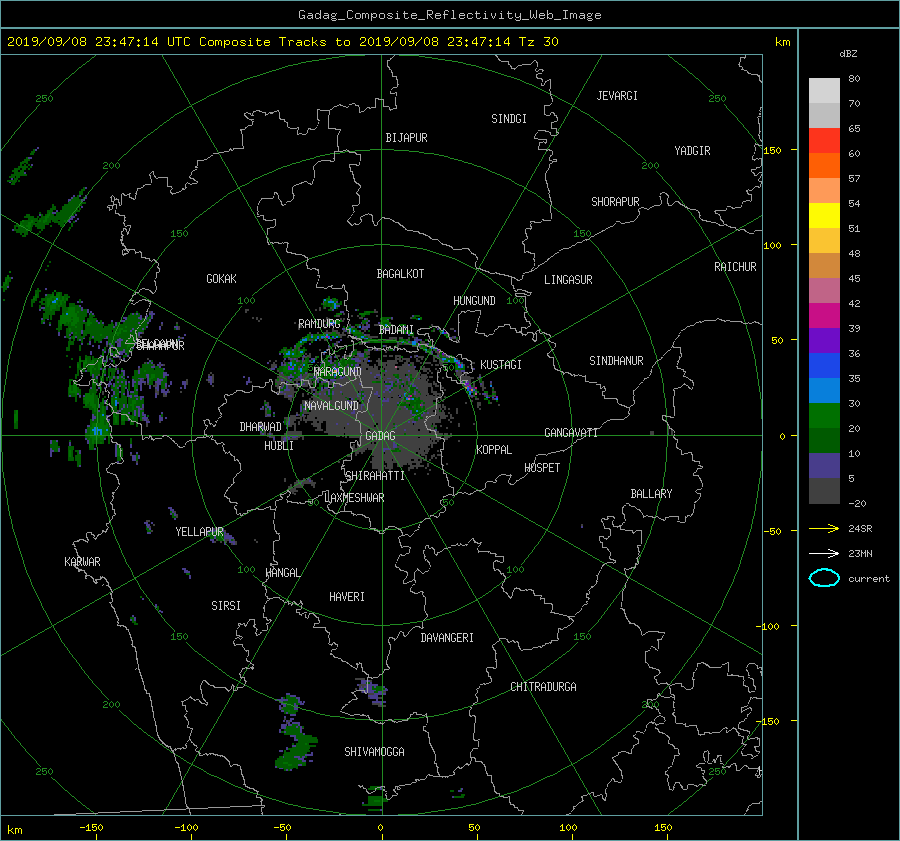This screenshot has width=900, height=841.
Task: Click the HOSPET city label
Action: [x=542, y=468]
